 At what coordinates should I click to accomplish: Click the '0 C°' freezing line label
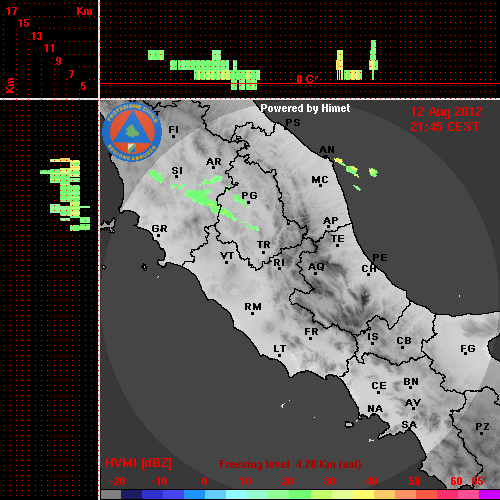point(307,79)
